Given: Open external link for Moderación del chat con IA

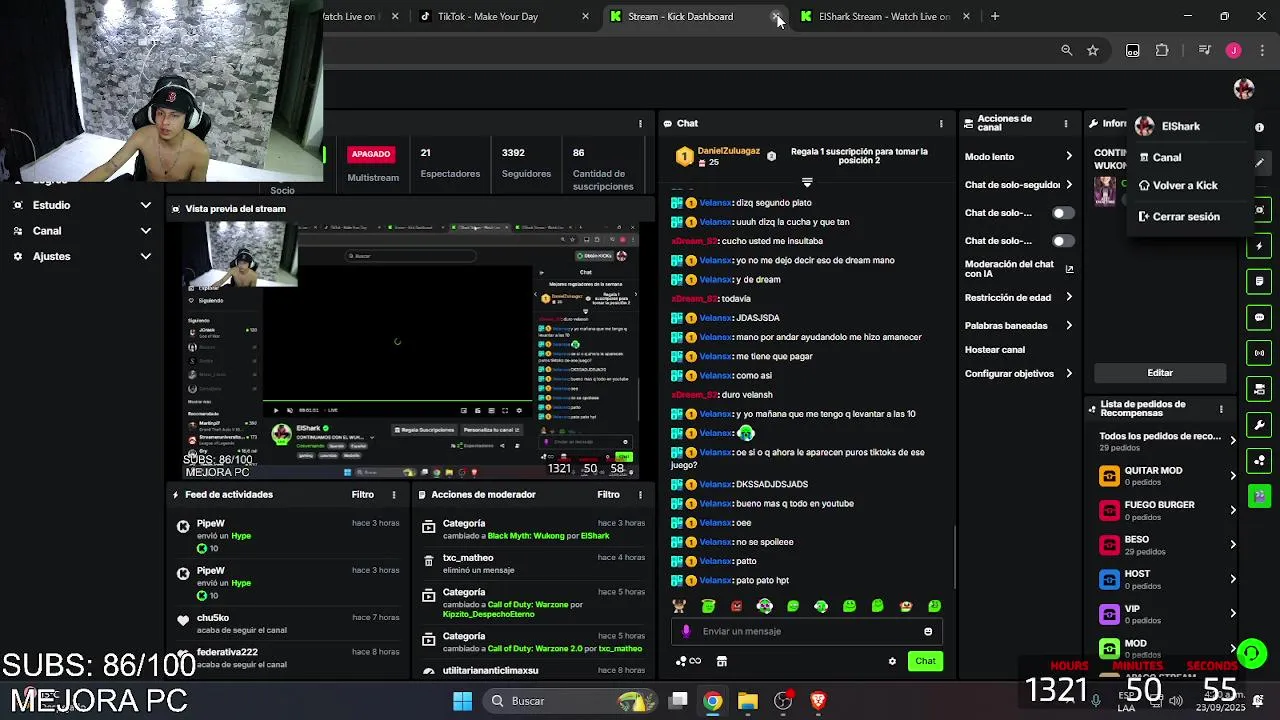Looking at the screenshot, I should (1069, 269).
